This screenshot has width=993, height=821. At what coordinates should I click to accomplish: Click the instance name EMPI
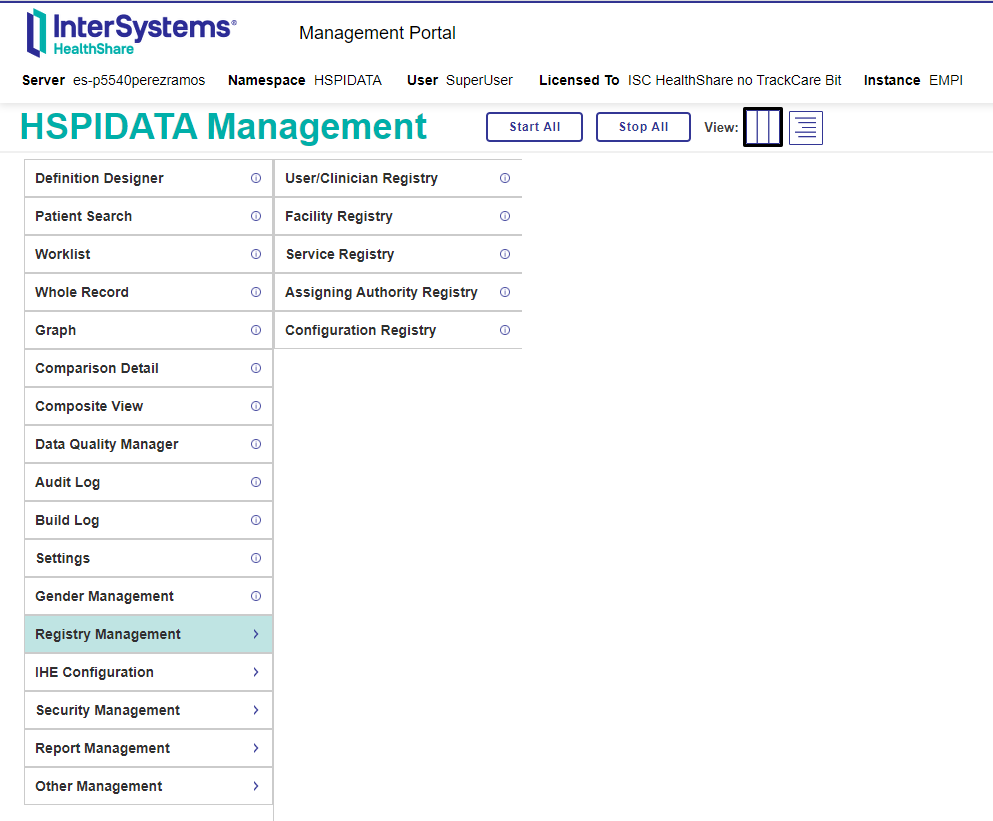point(946,80)
